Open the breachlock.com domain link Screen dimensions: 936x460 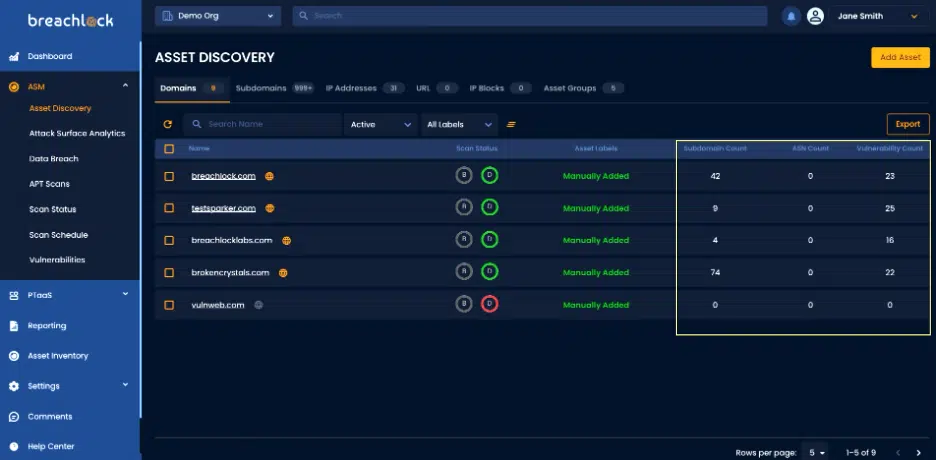pos(223,176)
